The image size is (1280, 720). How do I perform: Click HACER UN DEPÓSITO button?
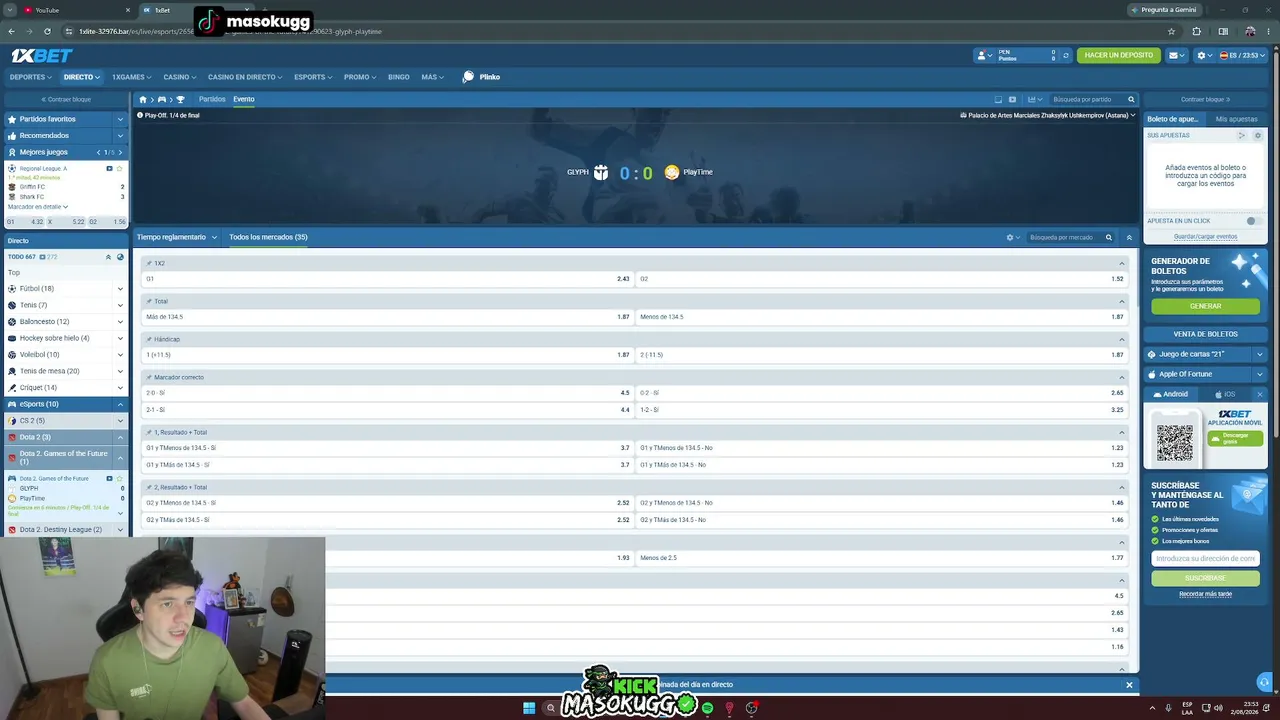(1119, 56)
